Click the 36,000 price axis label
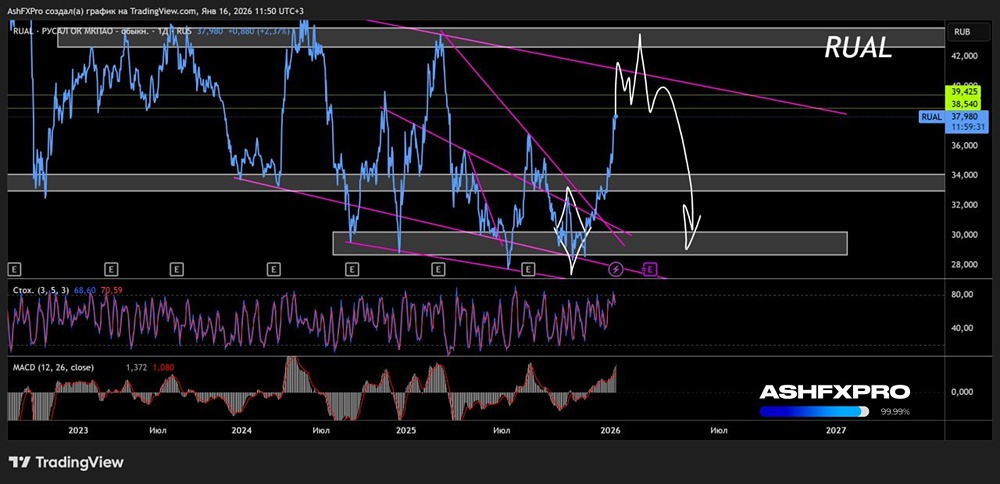 964,145
